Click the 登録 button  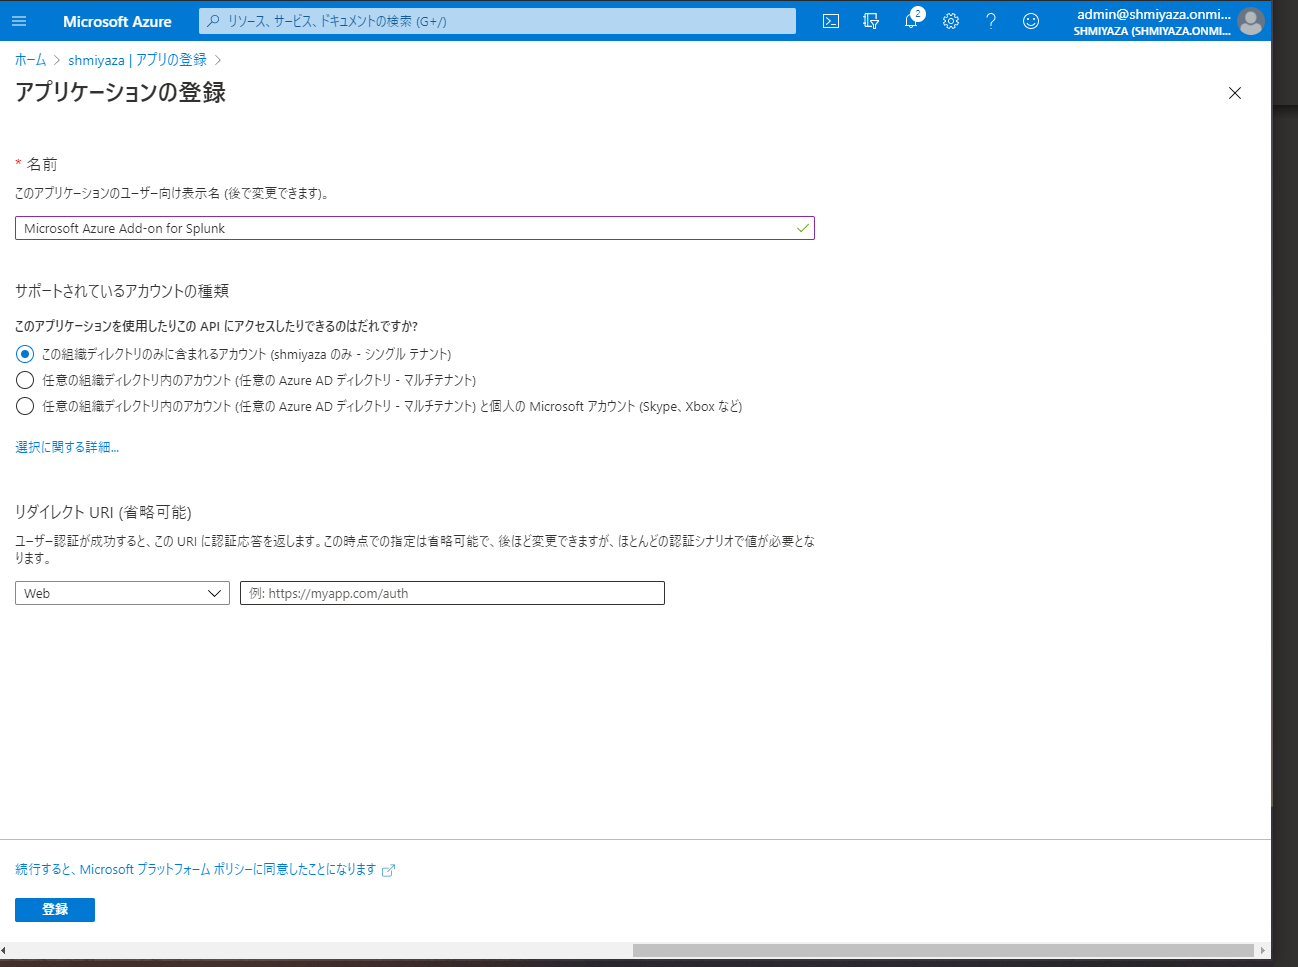(54, 909)
